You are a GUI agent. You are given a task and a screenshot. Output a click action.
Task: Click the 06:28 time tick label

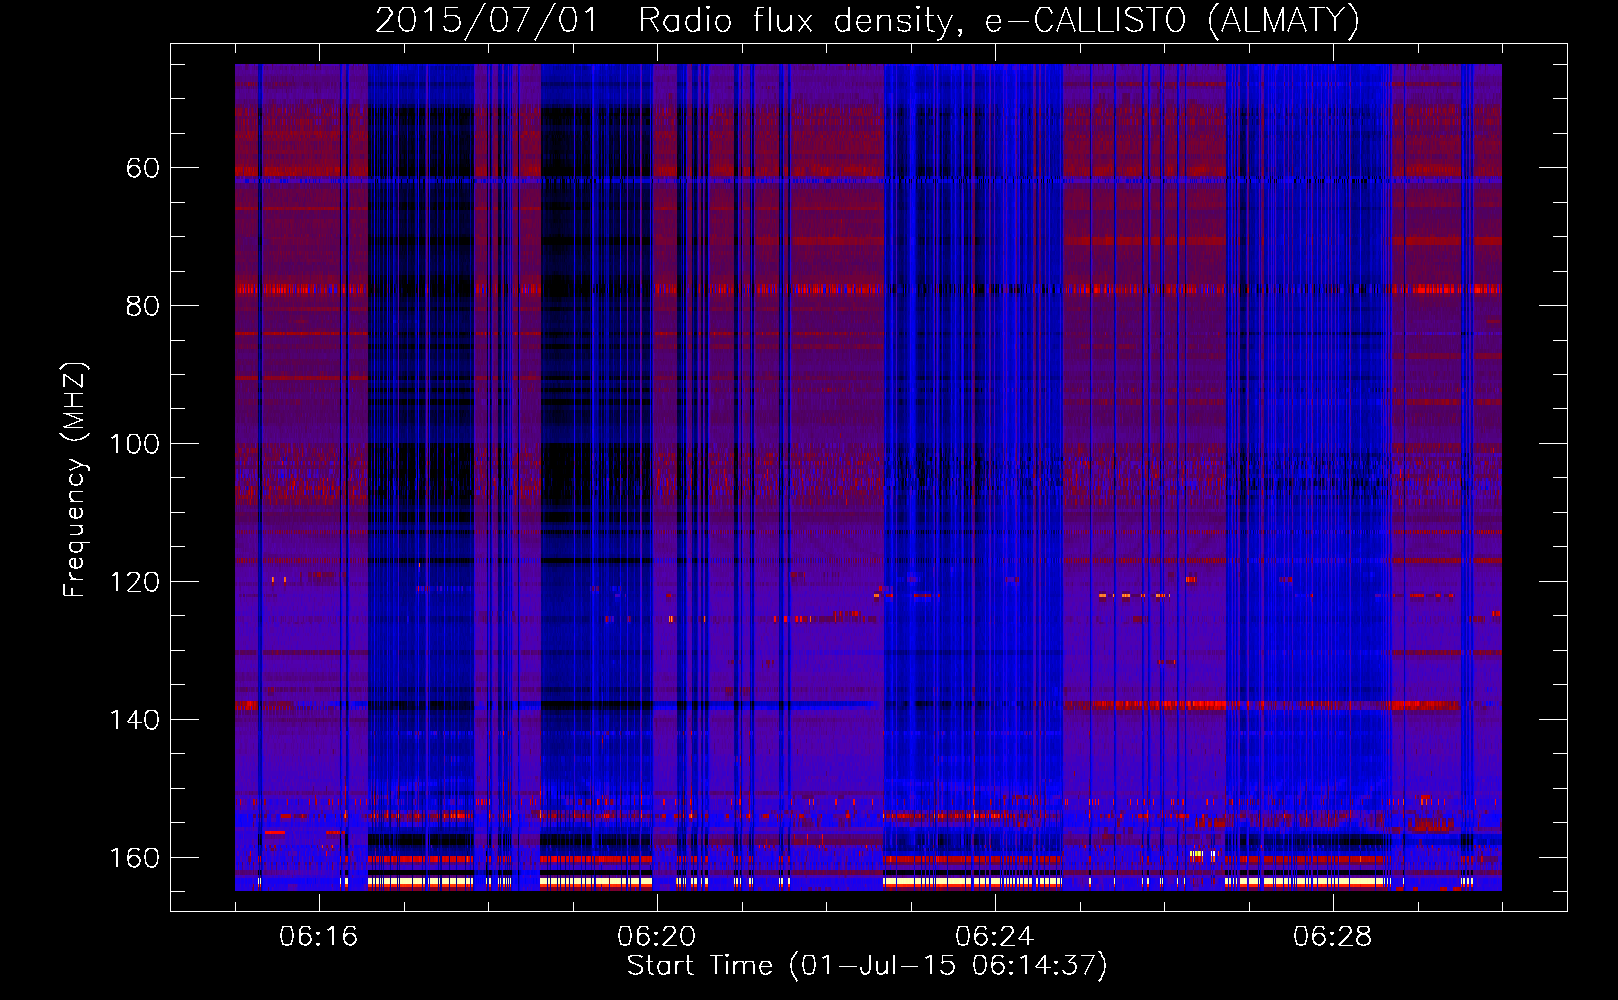point(1332,937)
